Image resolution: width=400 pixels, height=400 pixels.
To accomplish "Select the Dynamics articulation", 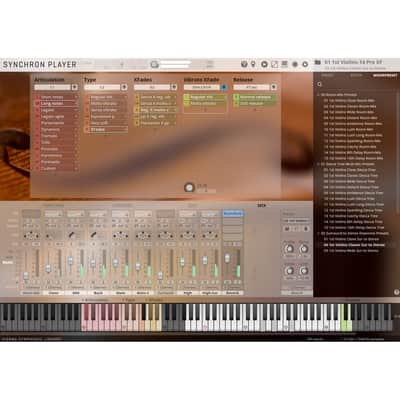I will pyautogui.click(x=56, y=130).
